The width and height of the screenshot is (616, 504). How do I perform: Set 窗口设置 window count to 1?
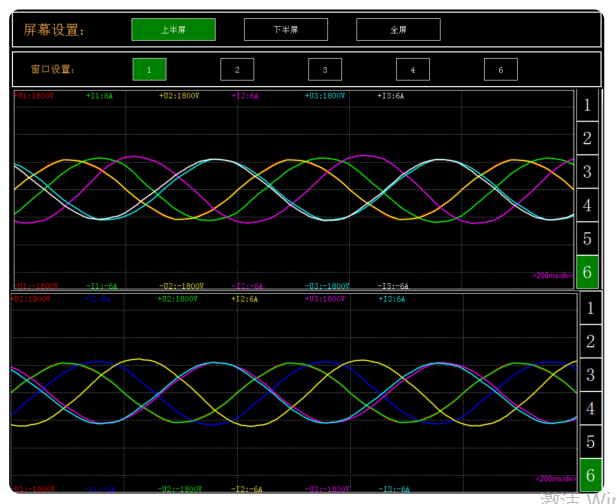click(149, 70)
